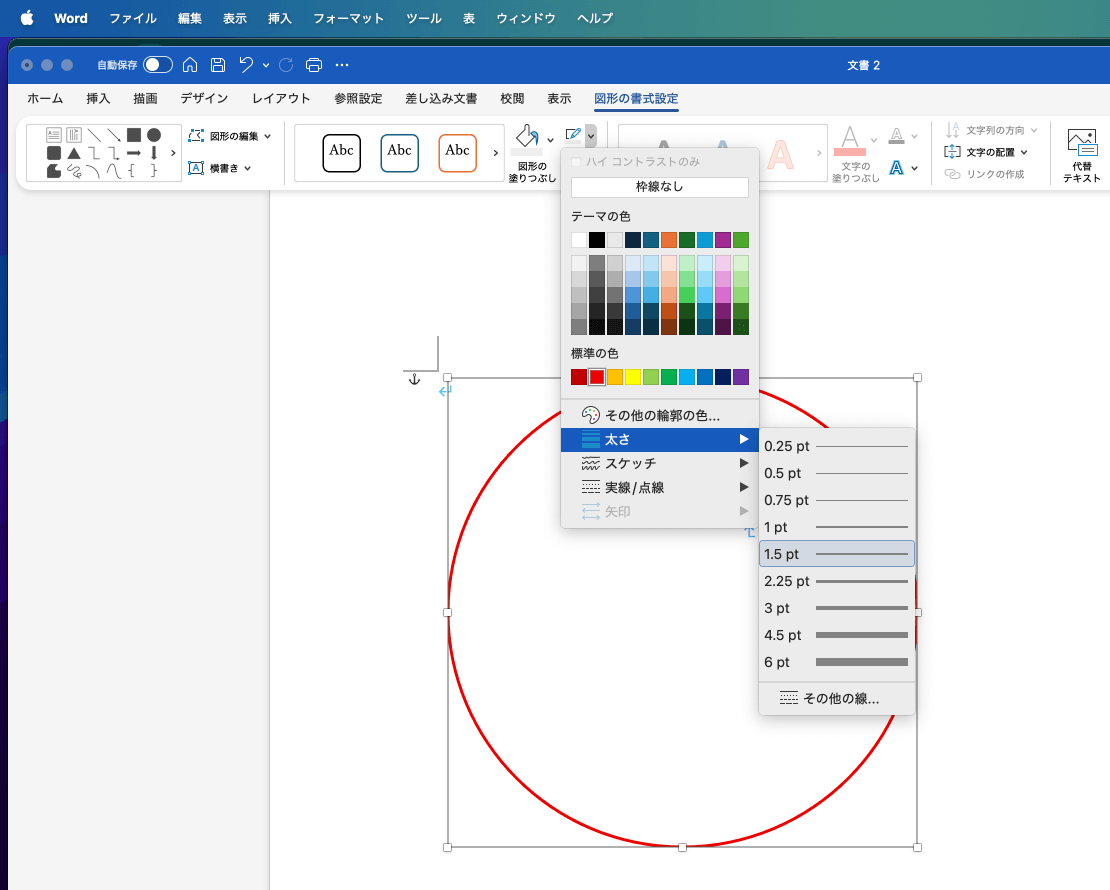Click the 太さ weight menu item
The image size is (1110, 890).
pos(660,440)
